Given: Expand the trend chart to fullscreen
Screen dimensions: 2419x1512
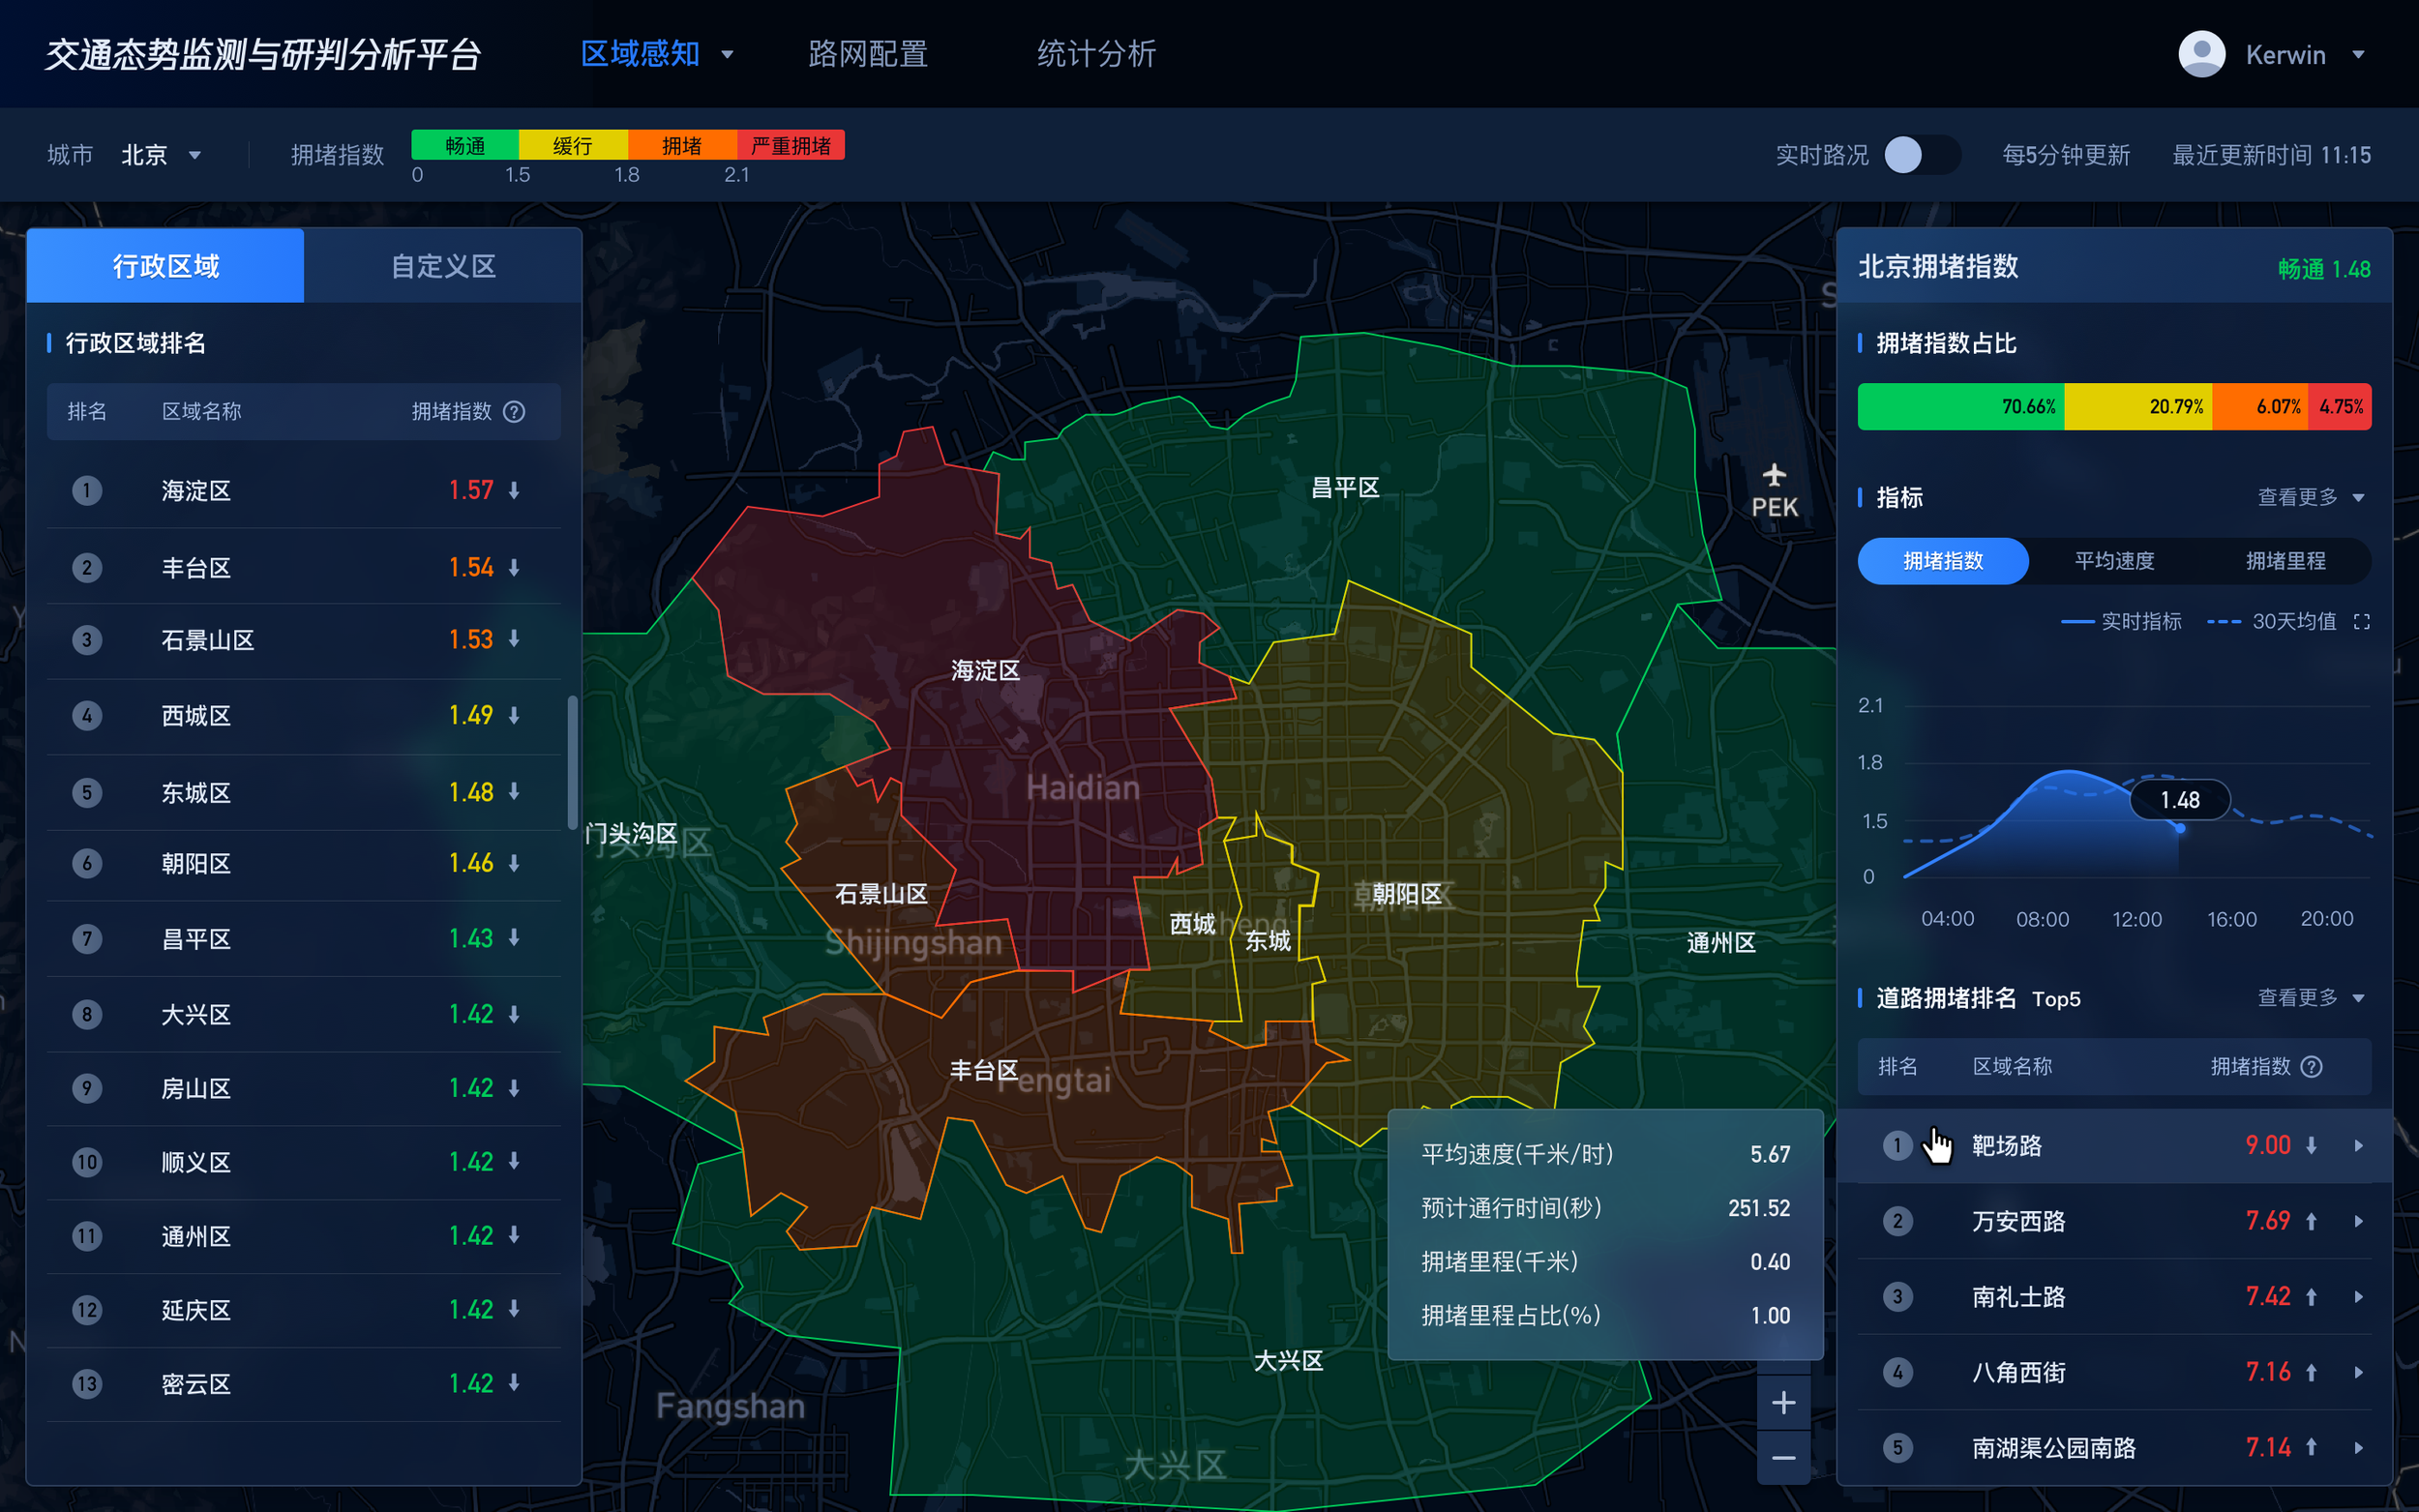Looking at the screenshot, I should pyautogui.click(x=2362, y=622).
